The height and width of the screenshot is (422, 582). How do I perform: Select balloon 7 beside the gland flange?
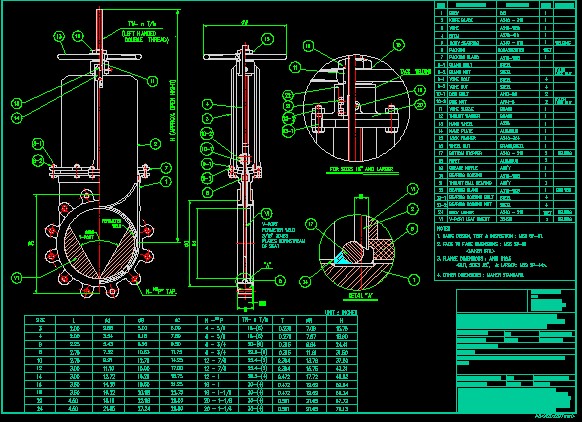coord(166,168)
